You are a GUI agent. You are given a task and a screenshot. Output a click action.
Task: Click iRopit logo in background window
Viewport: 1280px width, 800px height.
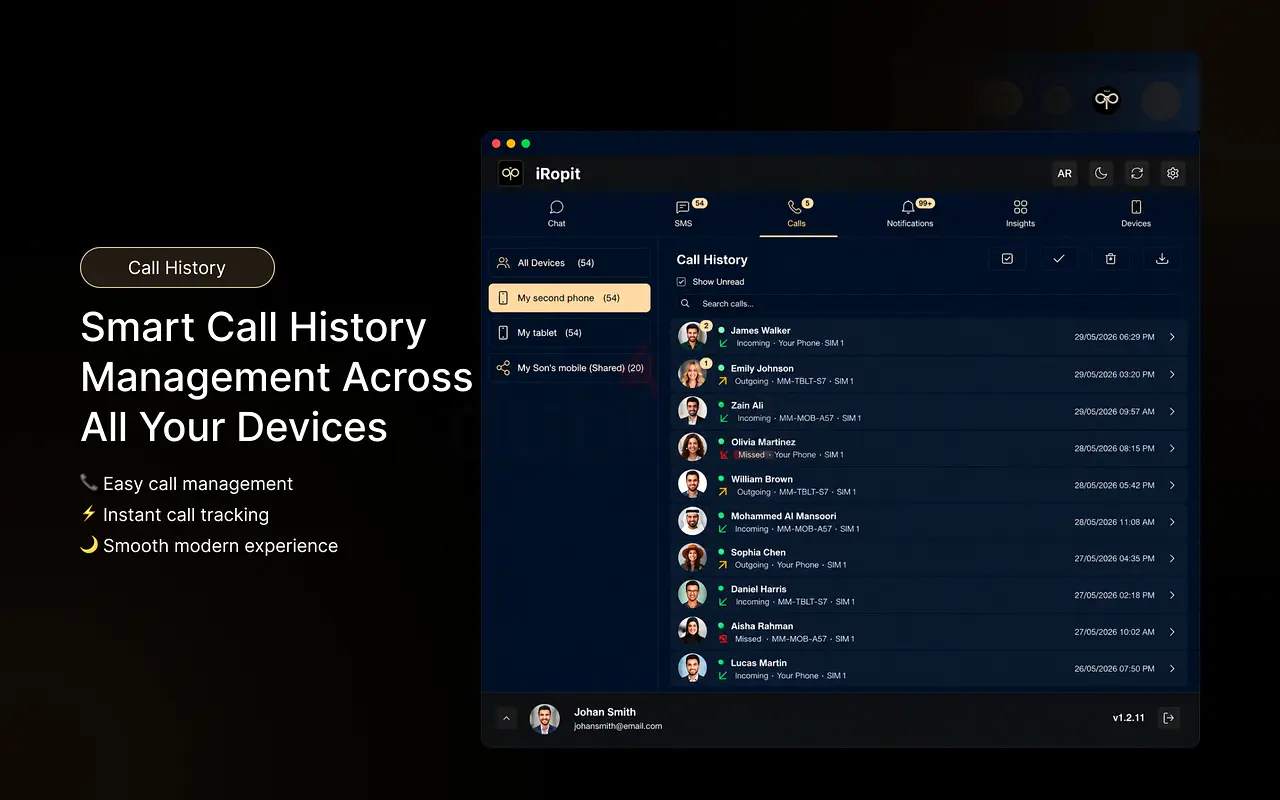[1106, 100]
